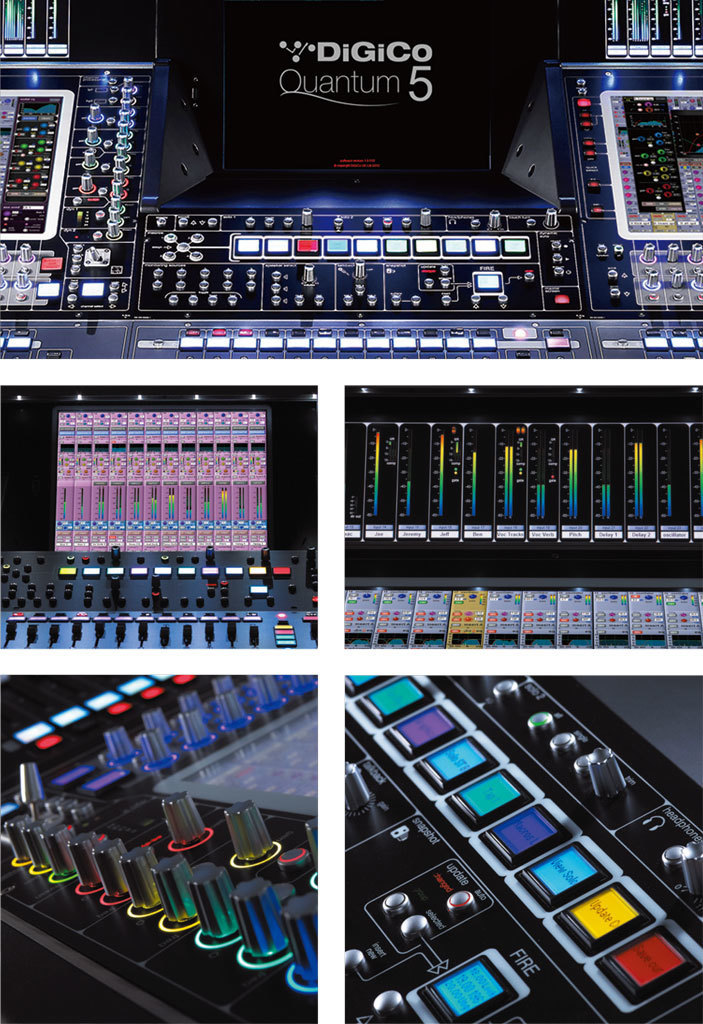Click the headphones icon on the top console photo

453,221
